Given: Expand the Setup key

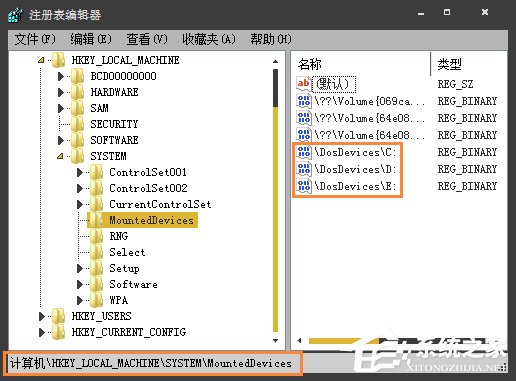Looking at the screenshot, I should click(80, 268).
